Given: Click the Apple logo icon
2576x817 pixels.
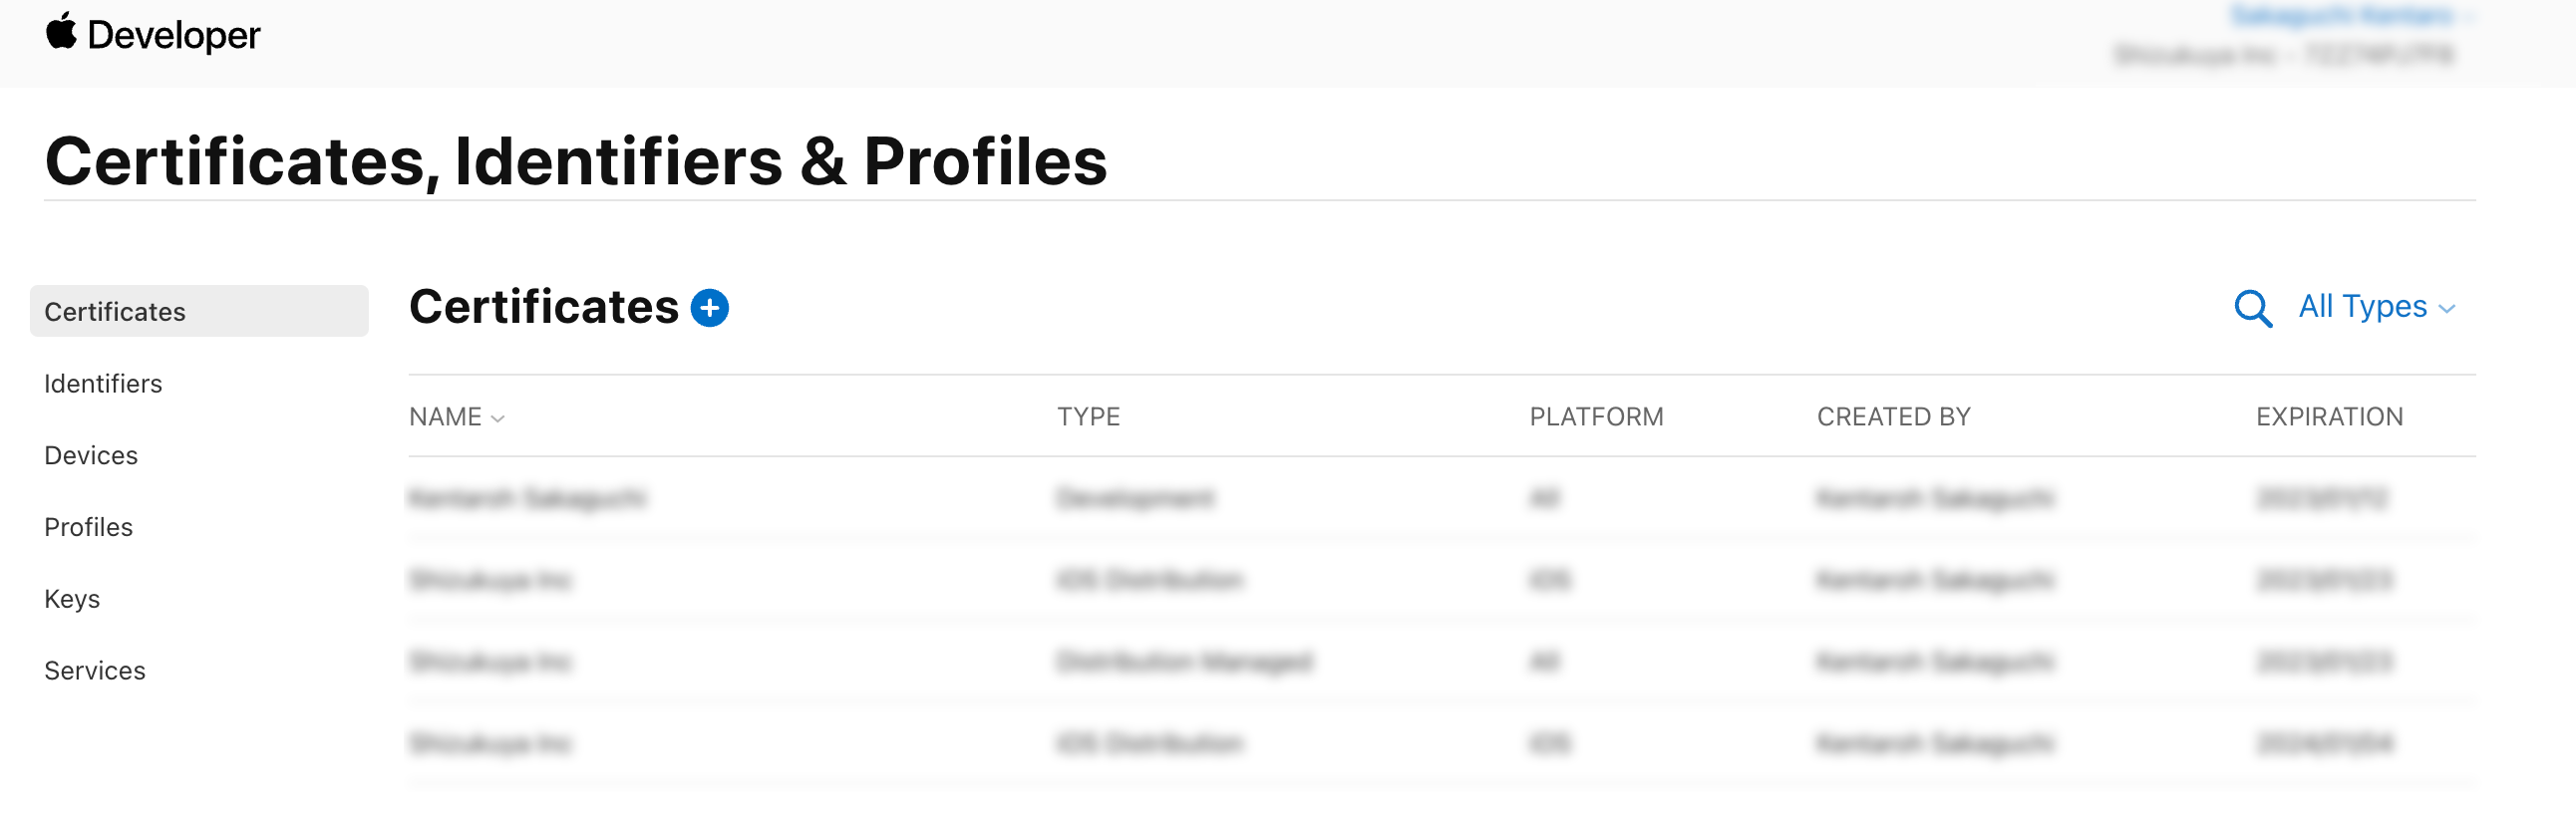Looking at the screenshot, I should click(x=61, y=34).
